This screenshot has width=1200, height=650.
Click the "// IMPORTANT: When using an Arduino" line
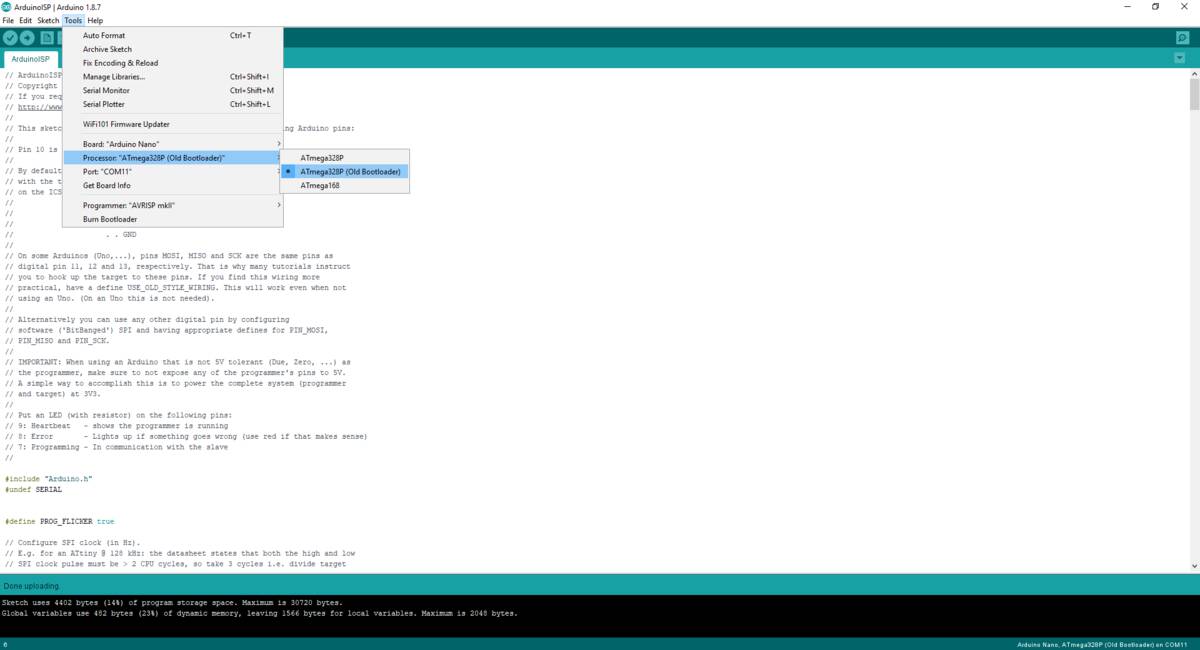pos(178,362)
